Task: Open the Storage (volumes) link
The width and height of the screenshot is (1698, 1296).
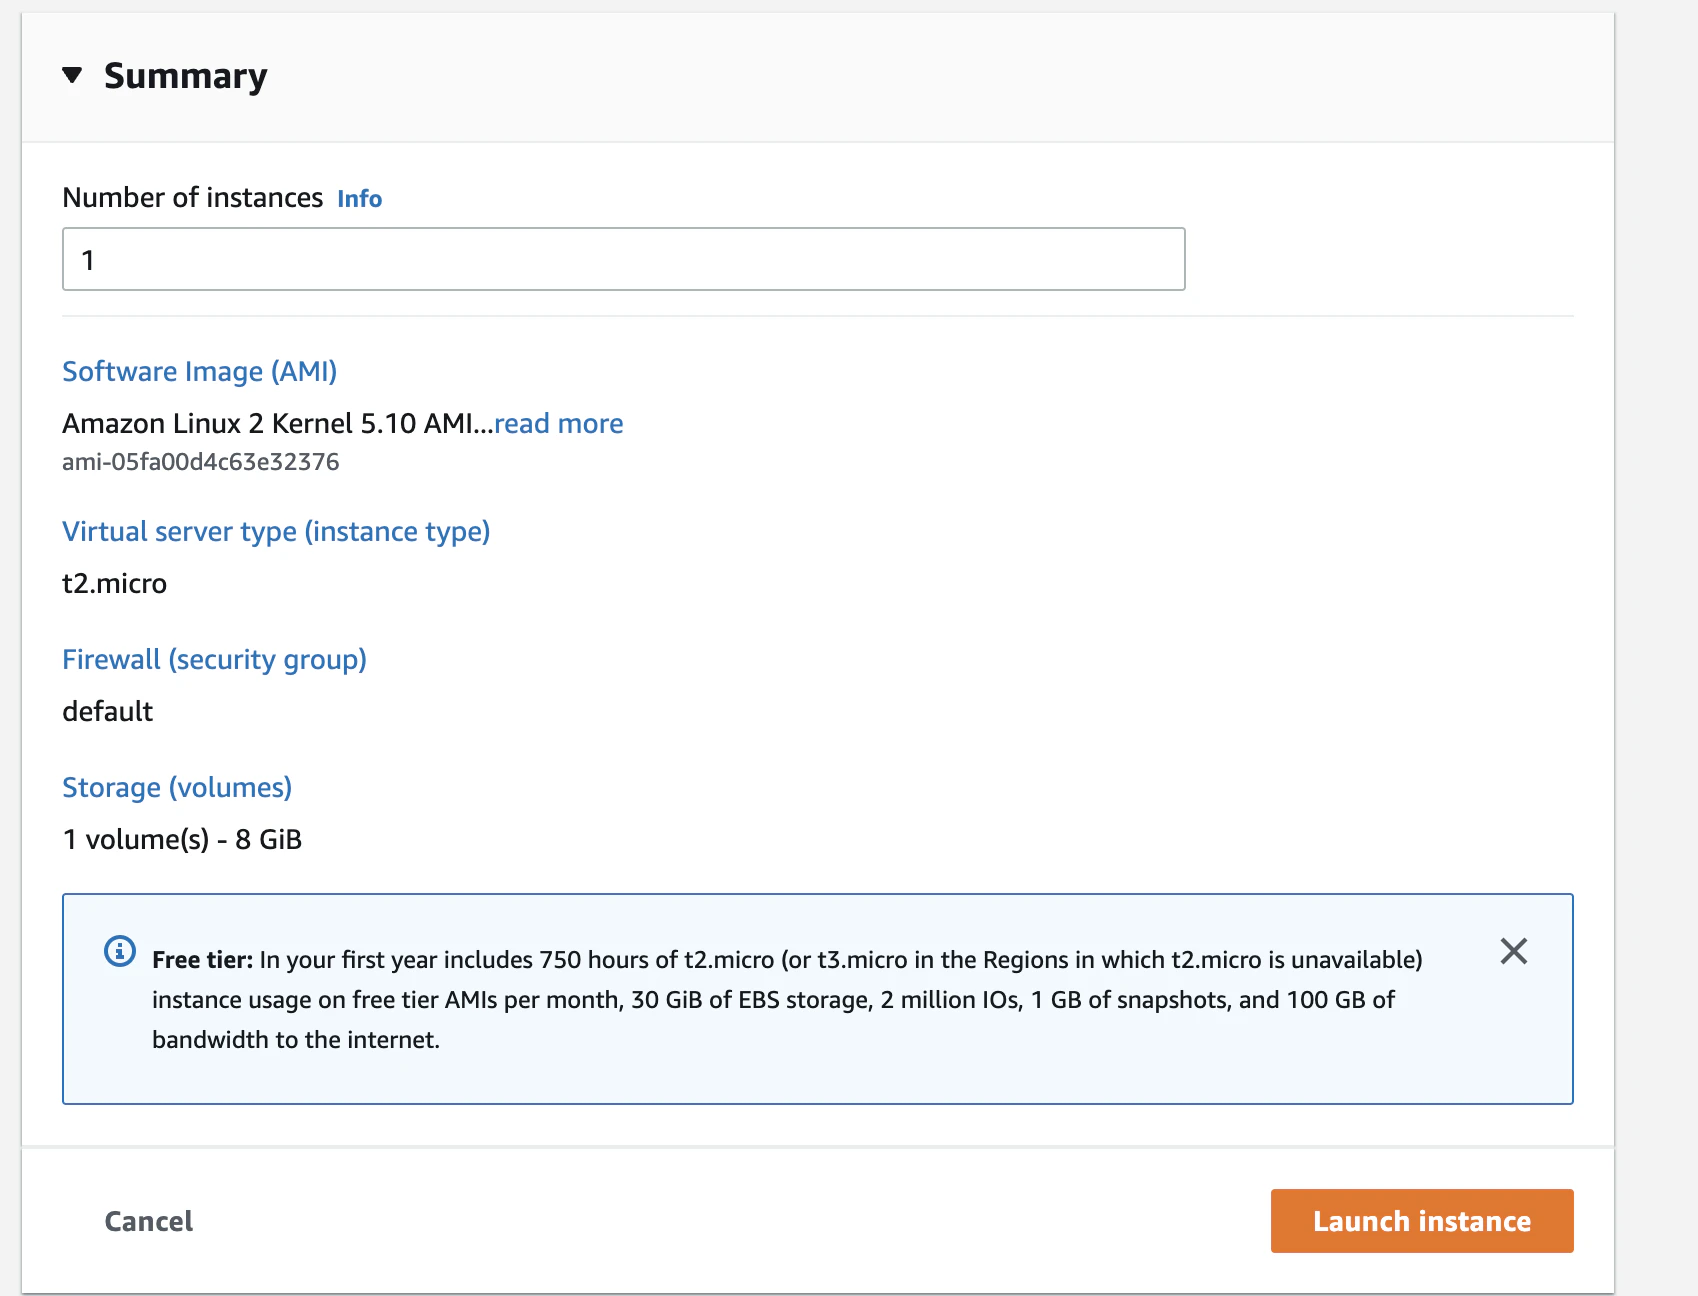Action: coord(177,787)
